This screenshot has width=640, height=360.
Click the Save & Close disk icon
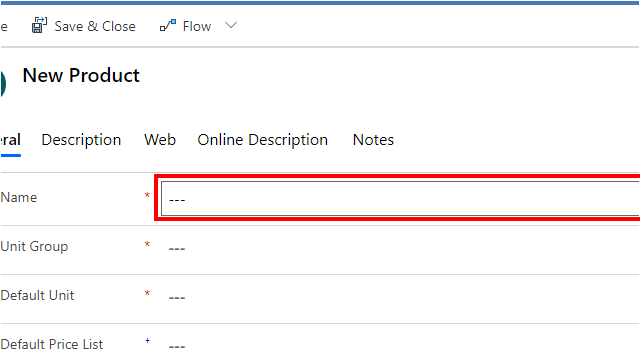[39, 25]
